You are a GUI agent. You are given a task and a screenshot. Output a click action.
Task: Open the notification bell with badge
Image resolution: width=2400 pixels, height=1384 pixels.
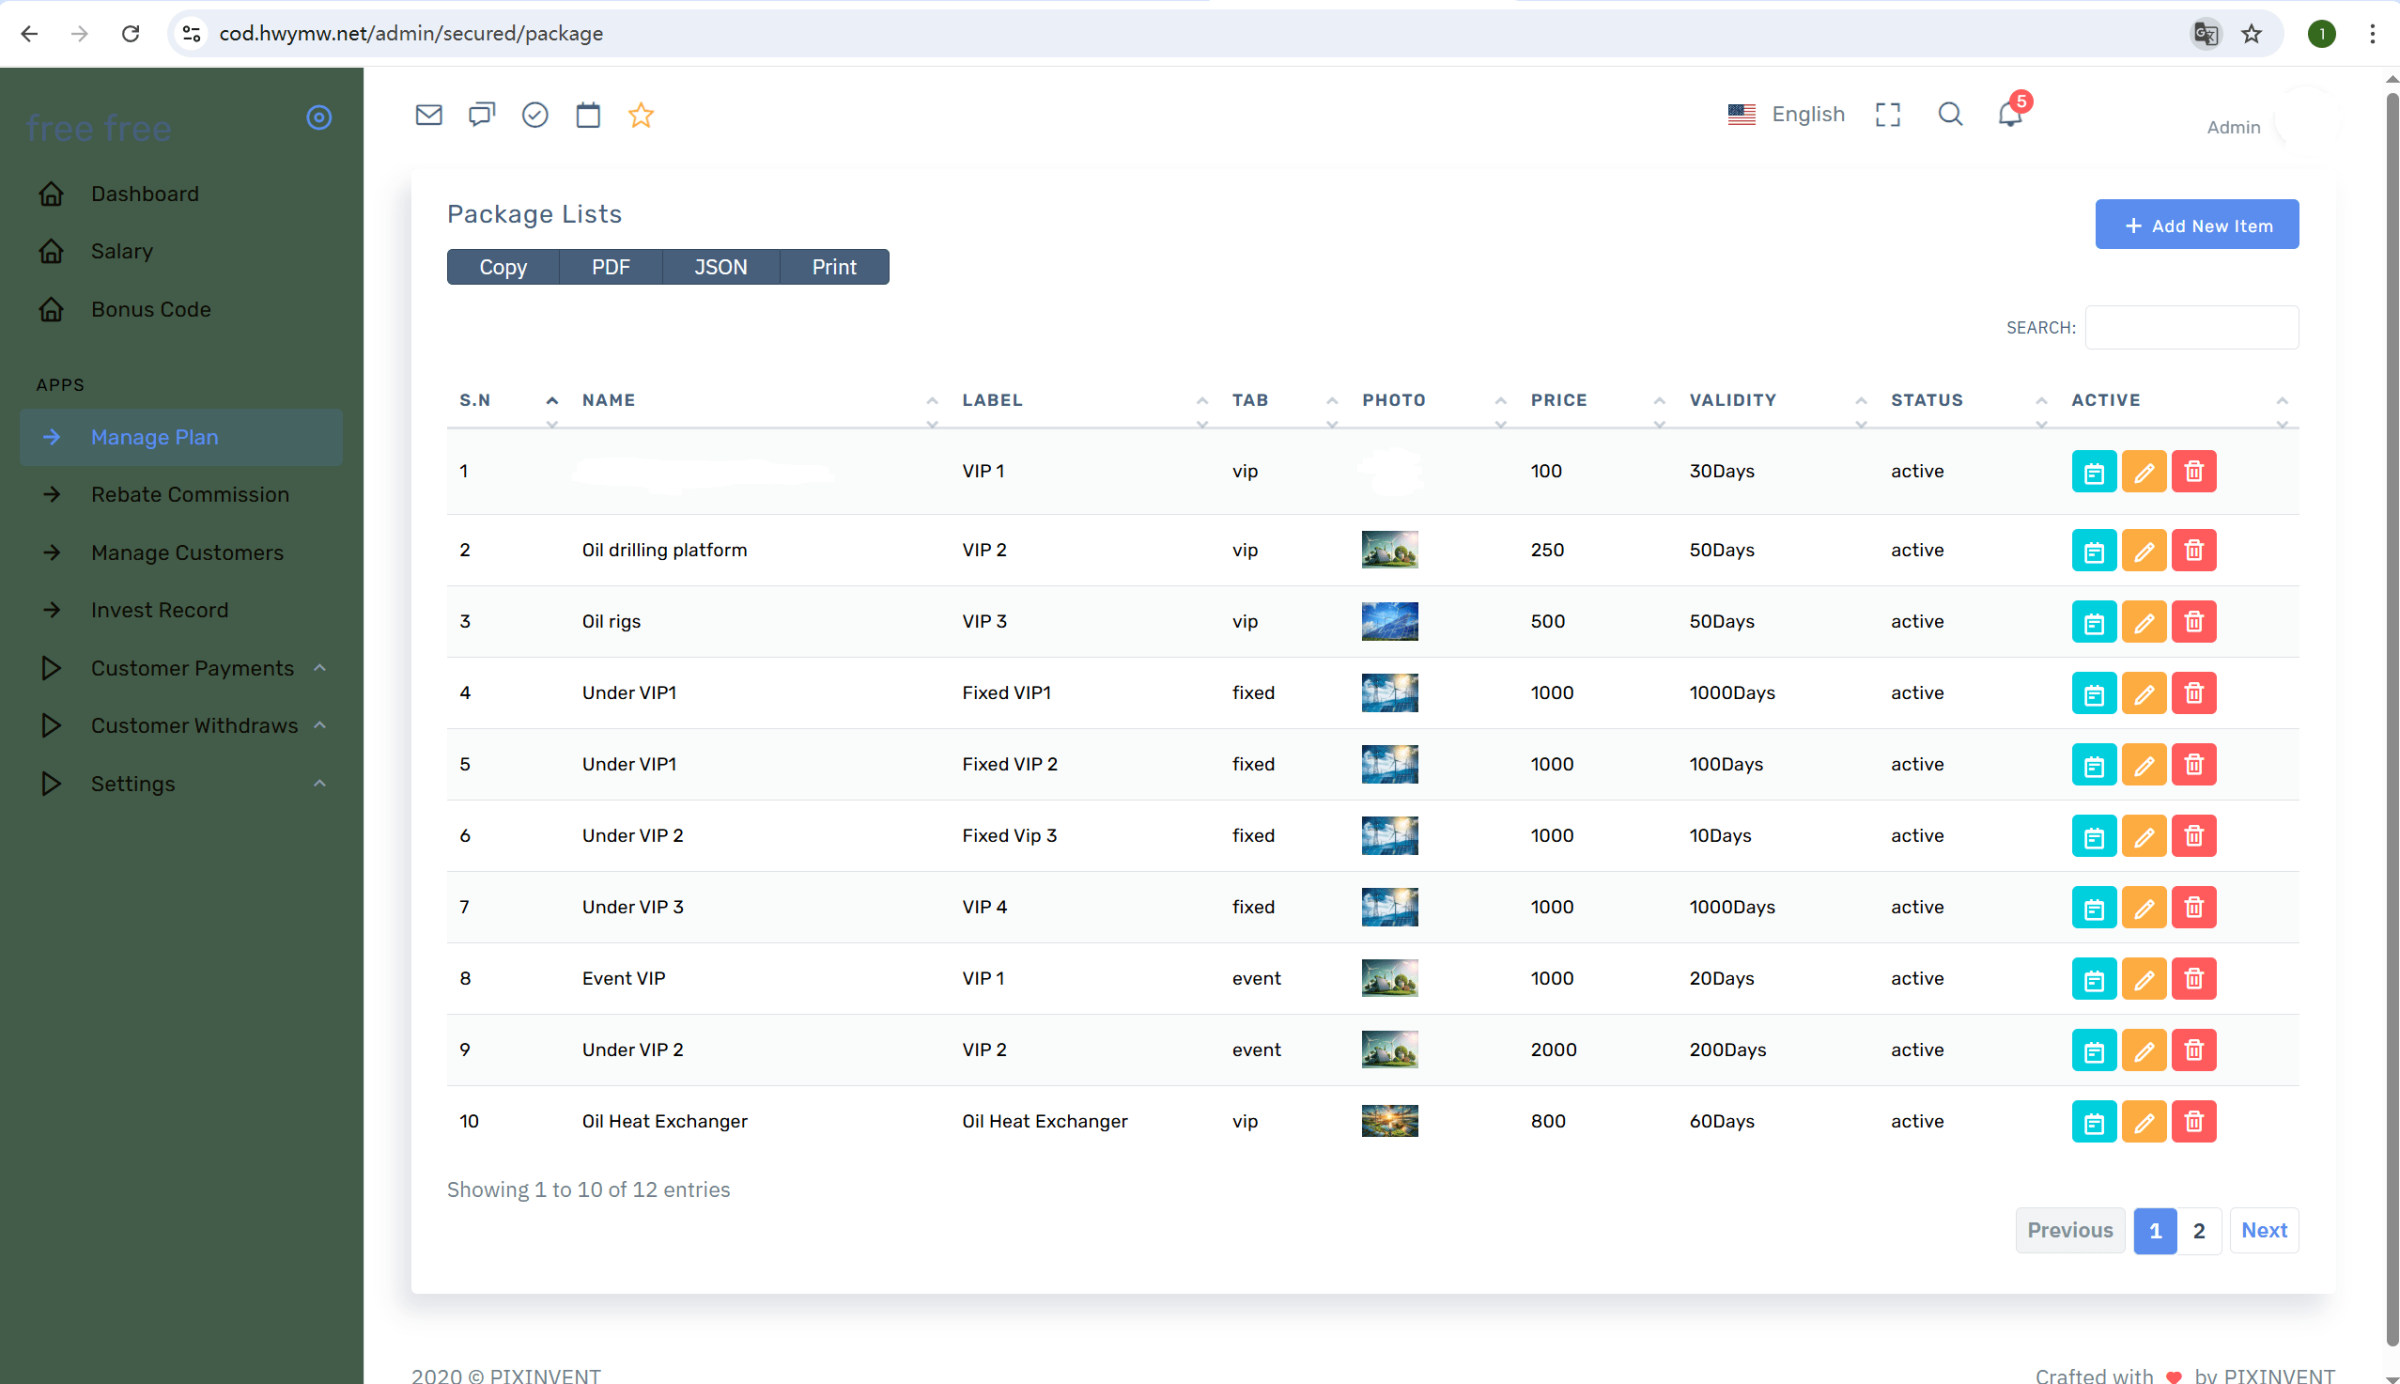2010,114
